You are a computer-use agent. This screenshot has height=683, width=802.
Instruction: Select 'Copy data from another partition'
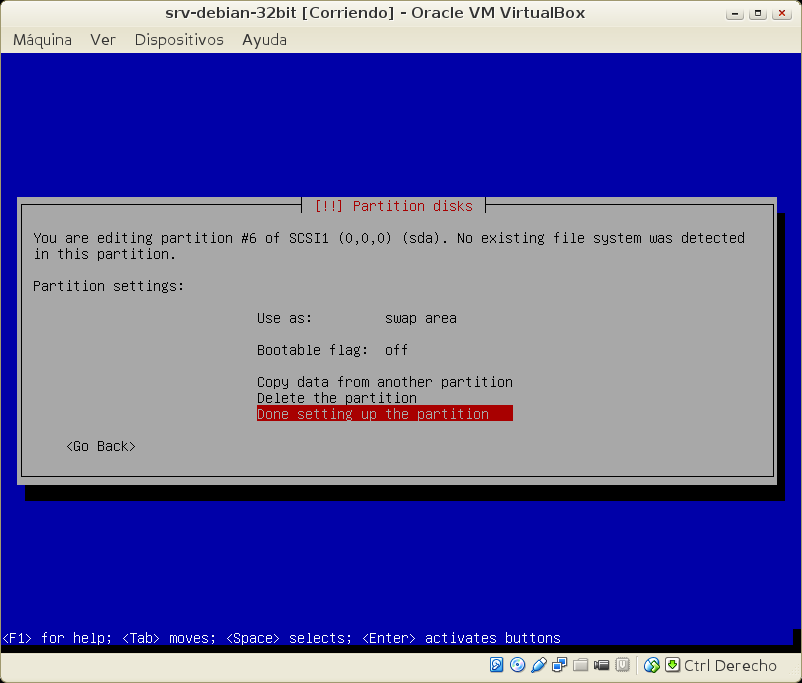coord(384,382)
